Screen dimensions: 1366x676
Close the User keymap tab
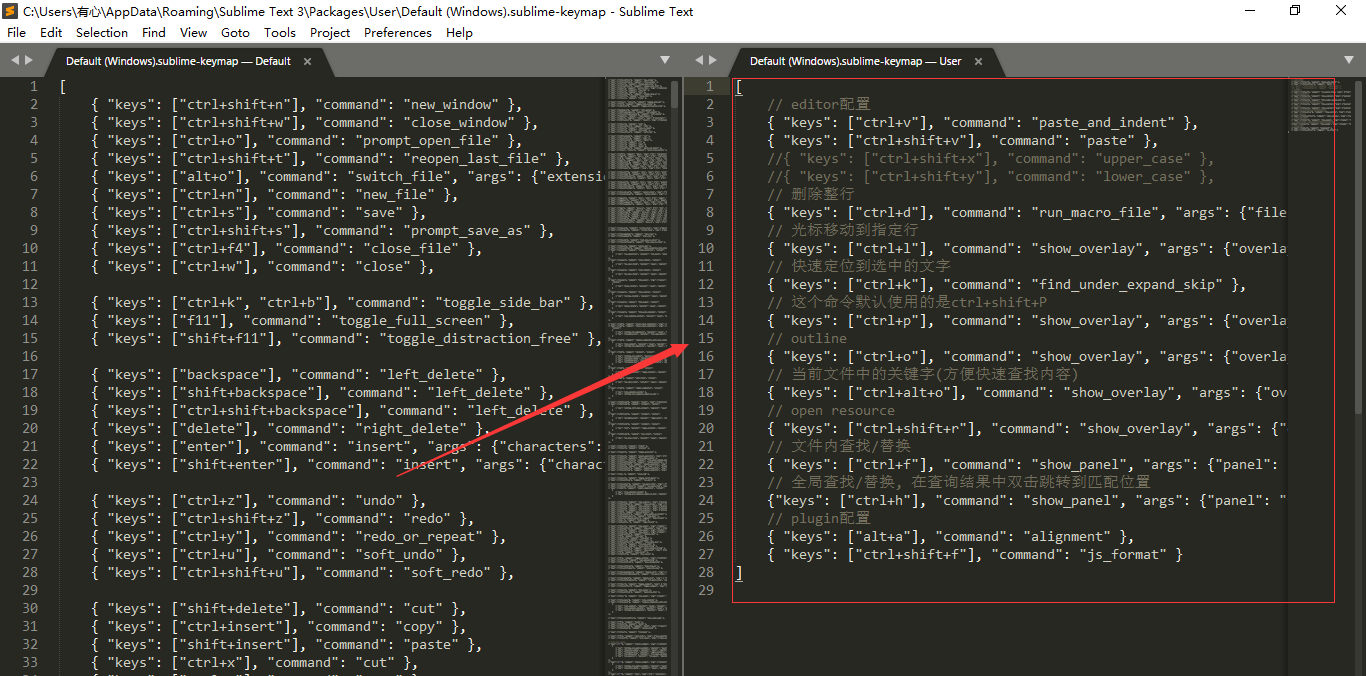pyautogui.click(x=979, y=61)
